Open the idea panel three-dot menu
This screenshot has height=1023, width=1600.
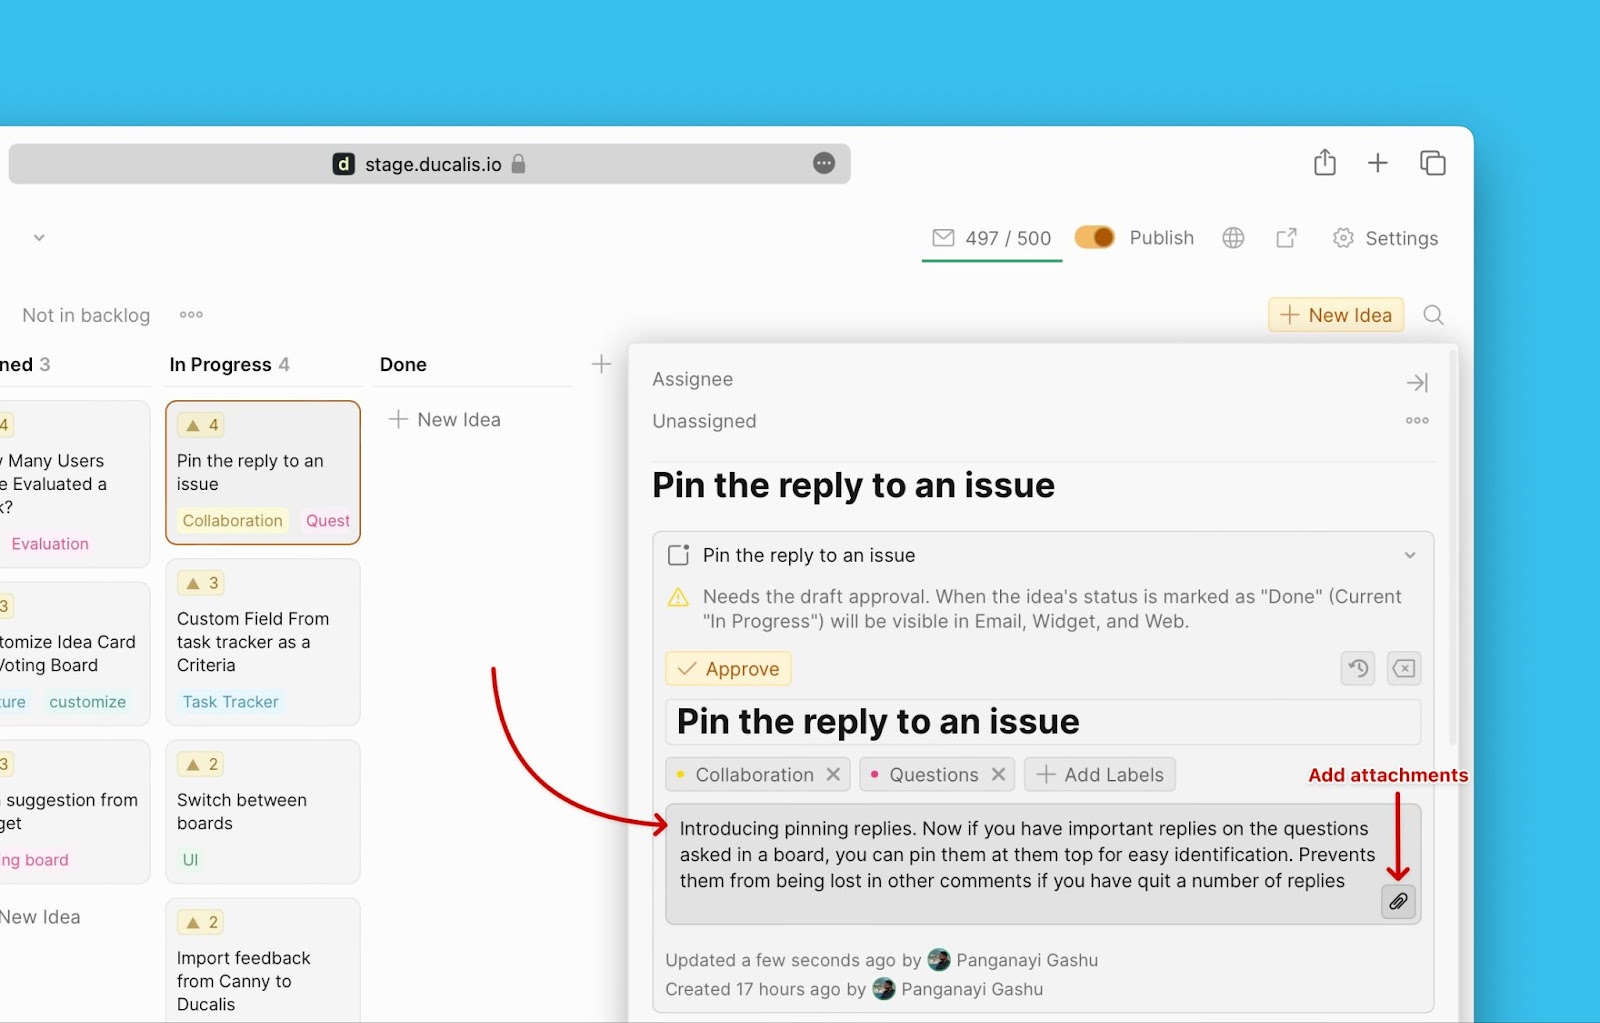(x=1417, y=421)
